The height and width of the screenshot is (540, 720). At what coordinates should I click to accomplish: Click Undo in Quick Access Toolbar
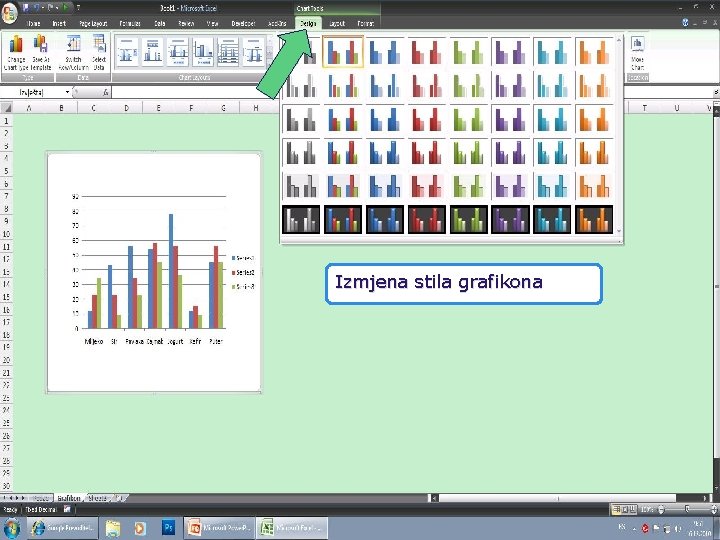coord(37,8)
